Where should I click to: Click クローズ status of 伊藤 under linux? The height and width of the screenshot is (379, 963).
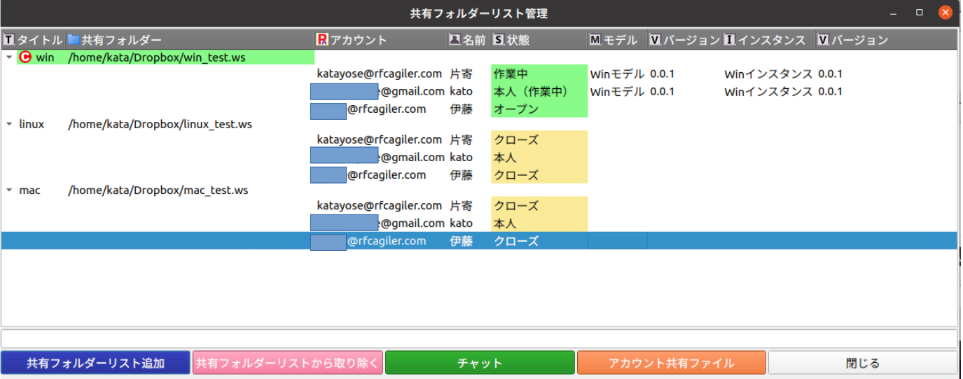click(539, 175)
